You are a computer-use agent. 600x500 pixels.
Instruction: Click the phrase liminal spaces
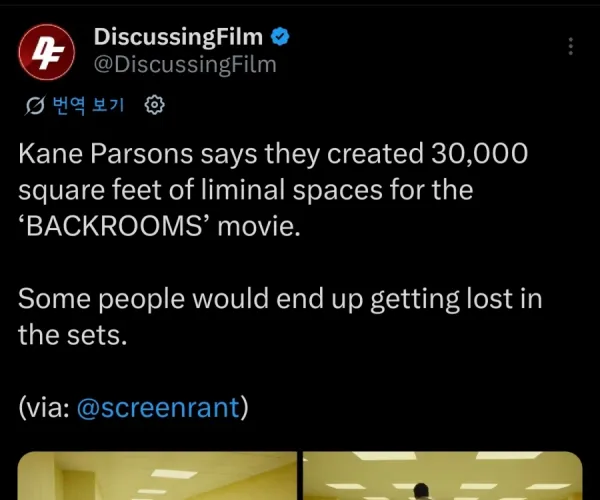292,190
